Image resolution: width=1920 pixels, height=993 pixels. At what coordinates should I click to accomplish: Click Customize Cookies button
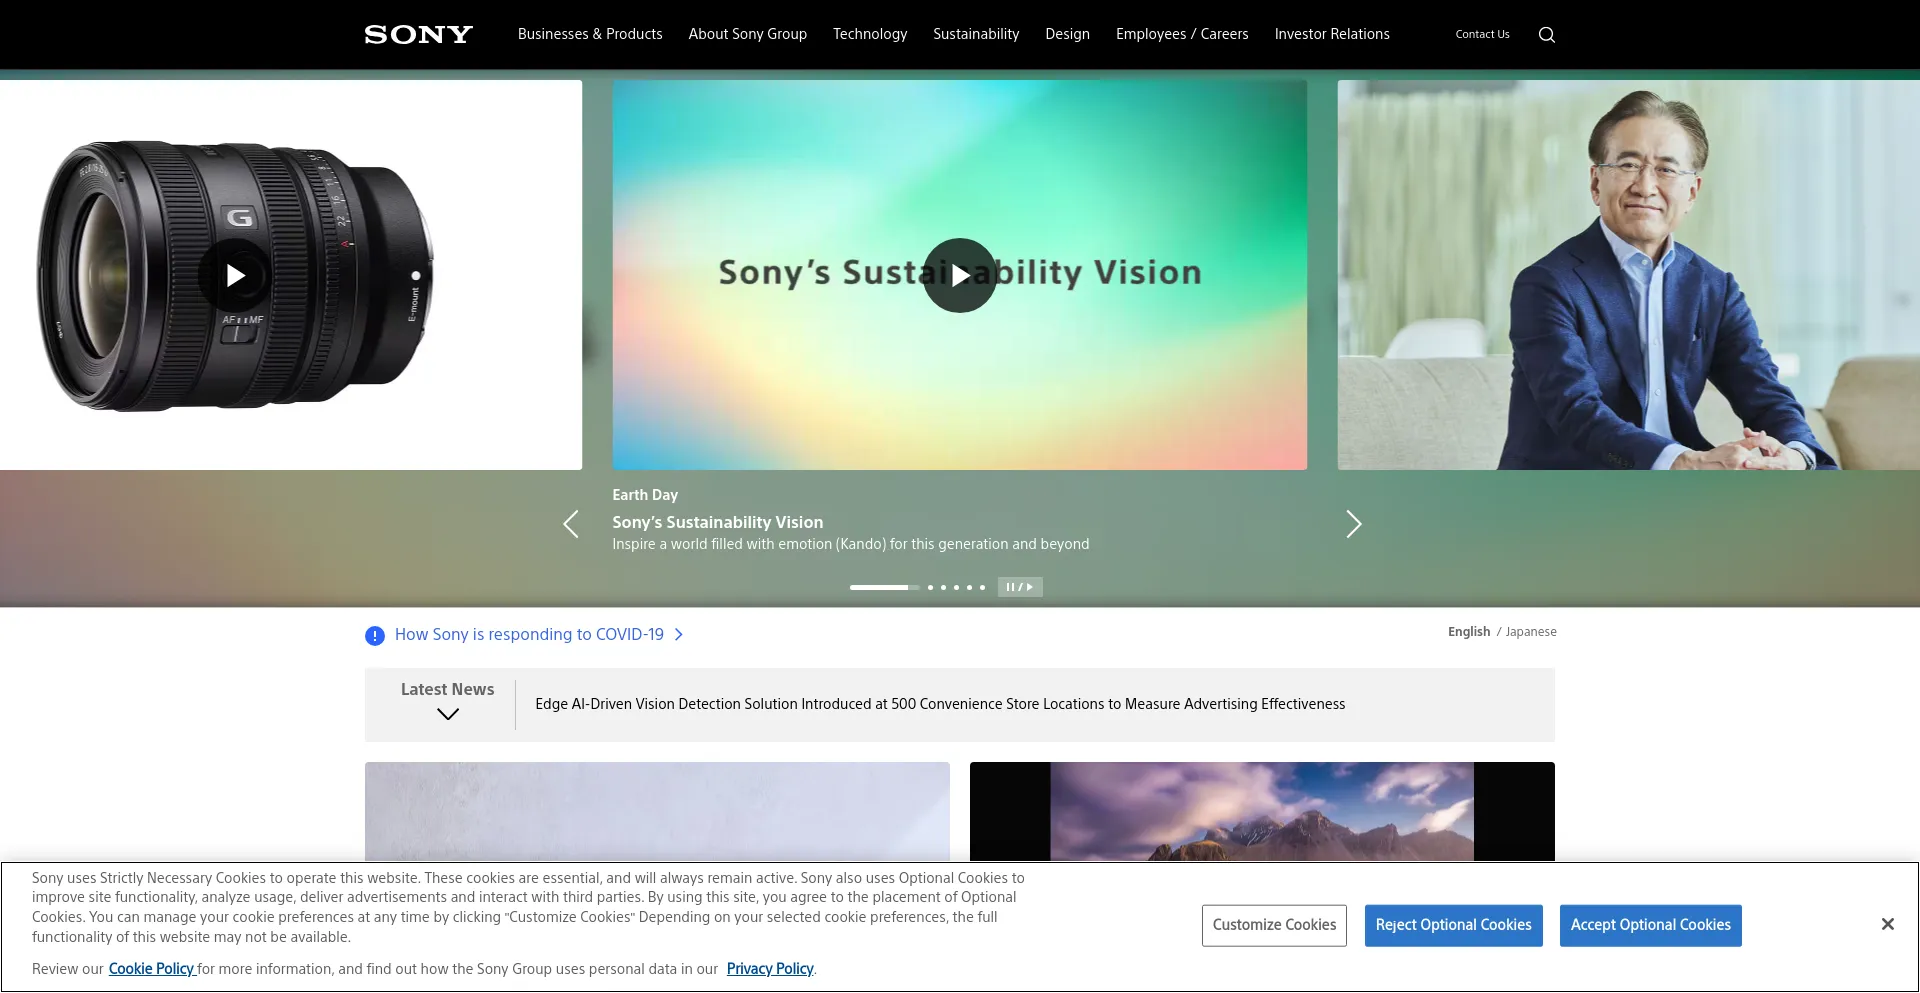pos(1274,925)
